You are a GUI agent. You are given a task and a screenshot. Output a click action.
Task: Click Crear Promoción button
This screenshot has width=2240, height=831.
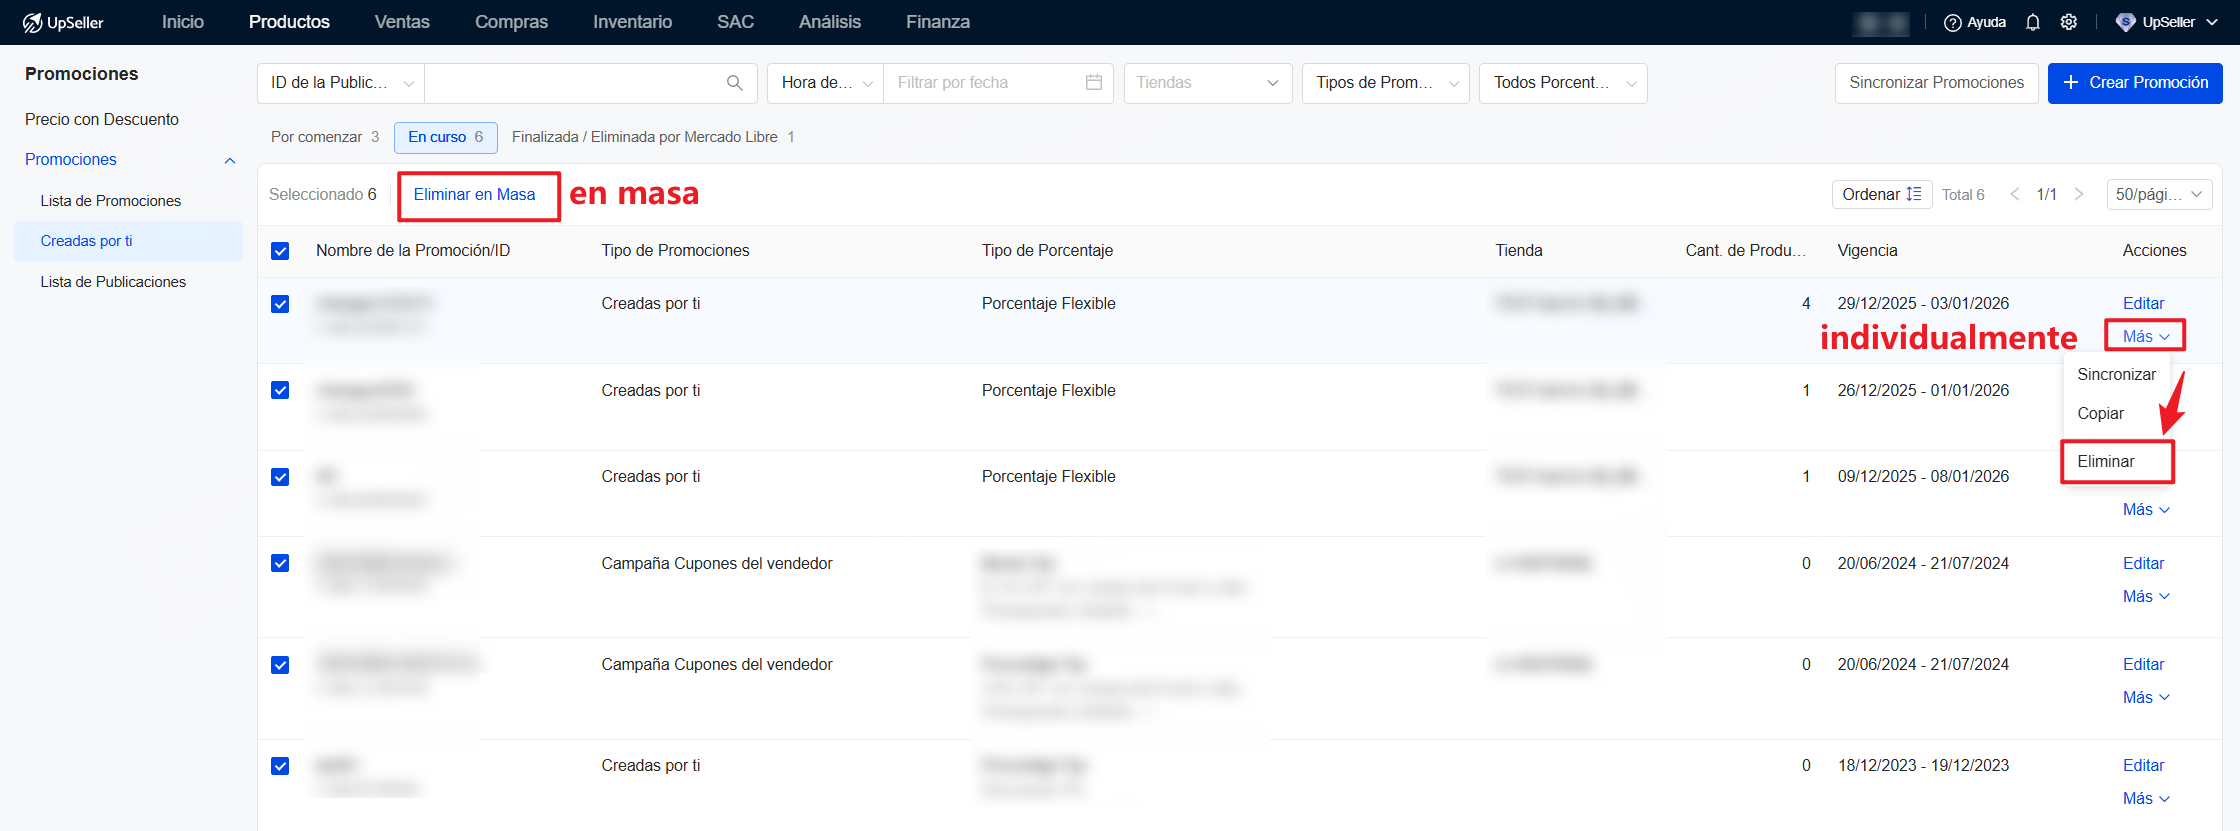[x=2134, y=83]
